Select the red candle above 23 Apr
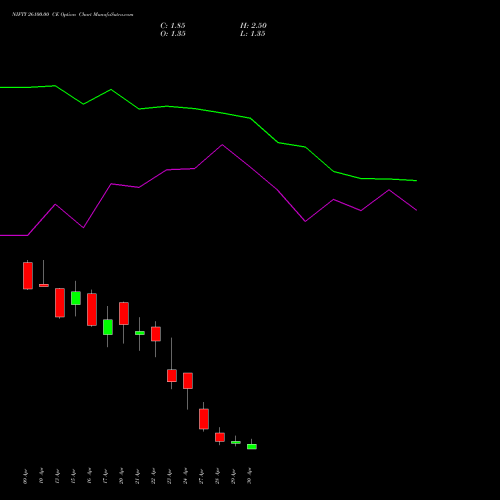 pos(172,376)
